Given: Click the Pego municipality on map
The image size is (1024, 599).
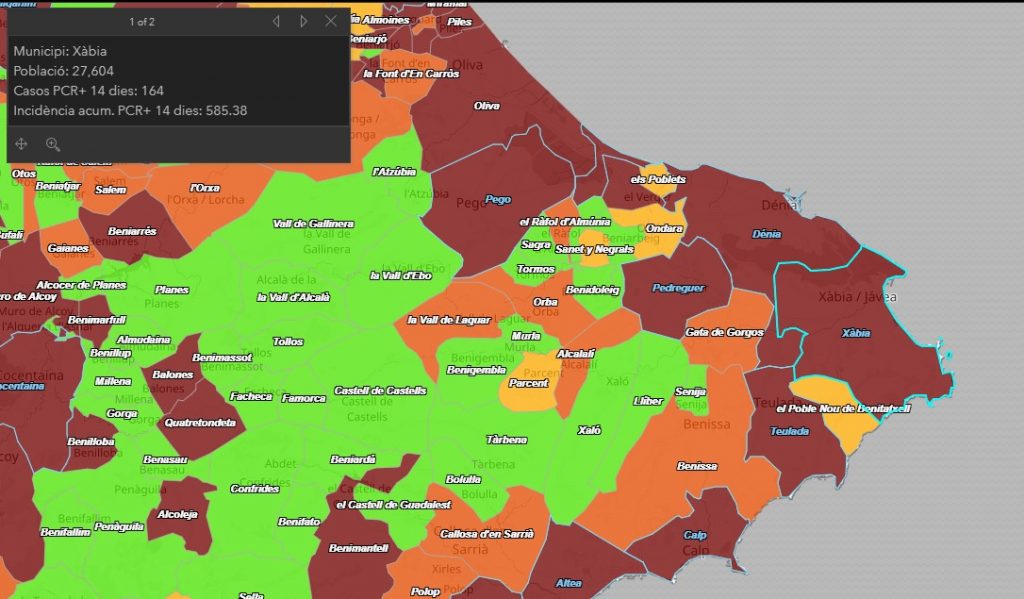Looking at the screenshot, I should point(497,199).
